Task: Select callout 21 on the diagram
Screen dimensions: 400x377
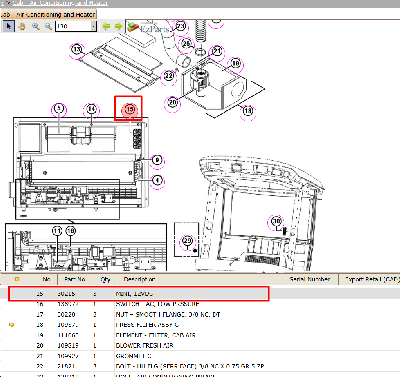Action: [x=217, y=51]
